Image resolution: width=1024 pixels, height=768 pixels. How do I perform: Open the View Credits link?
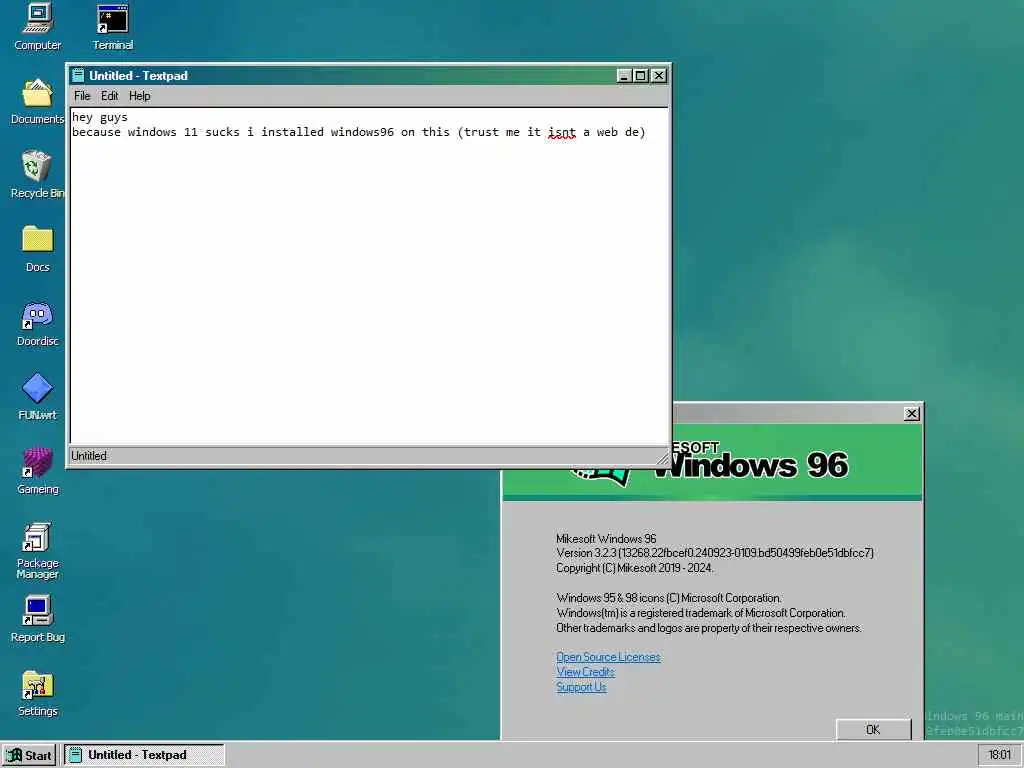pos(585,672)
